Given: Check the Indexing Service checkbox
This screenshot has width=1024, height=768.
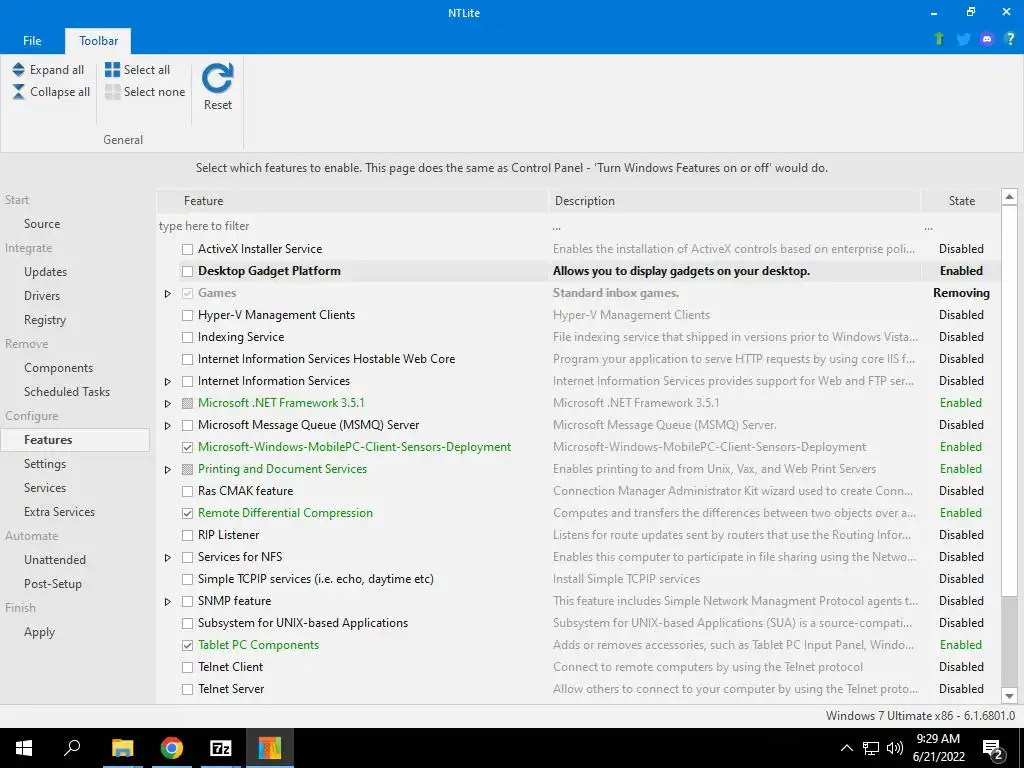Looking at the screenshot, I should [187, 337].
